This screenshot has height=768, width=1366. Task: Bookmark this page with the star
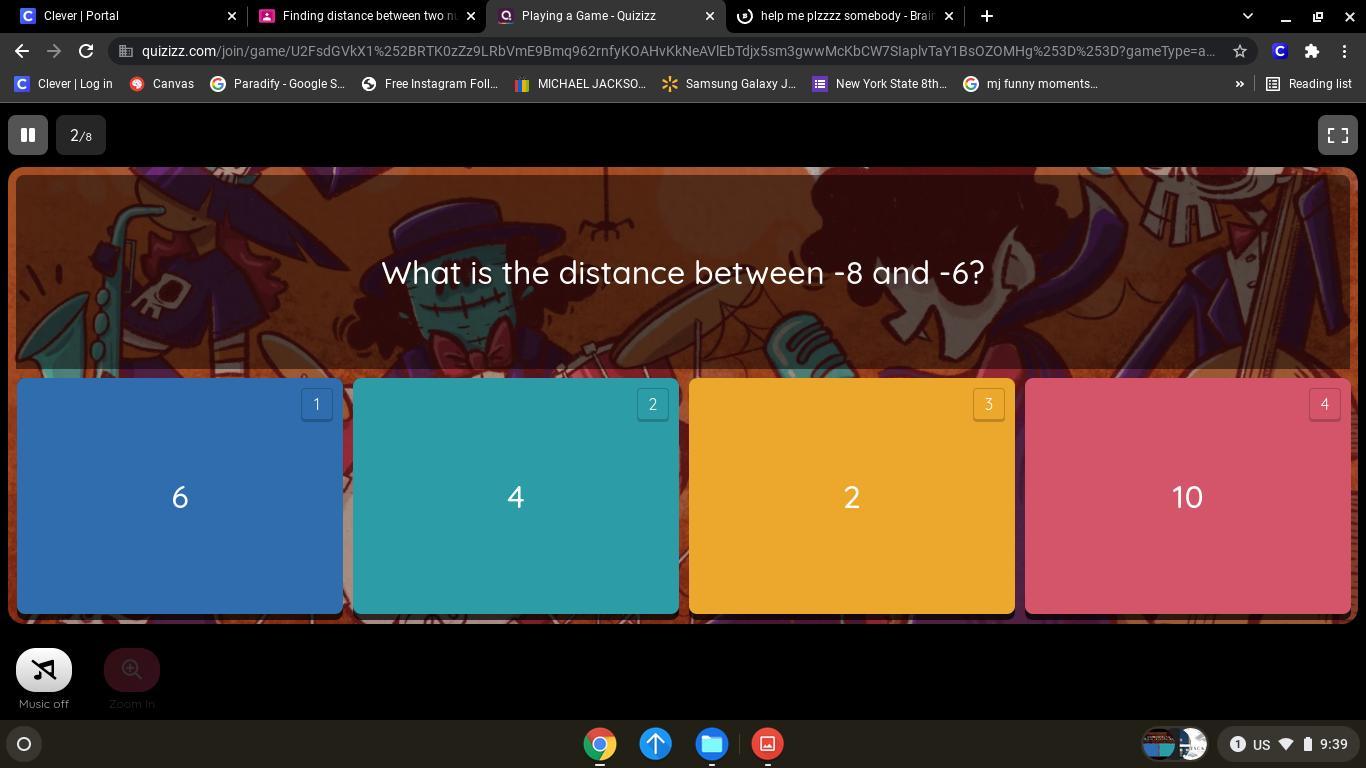(x=1240, y=51)
